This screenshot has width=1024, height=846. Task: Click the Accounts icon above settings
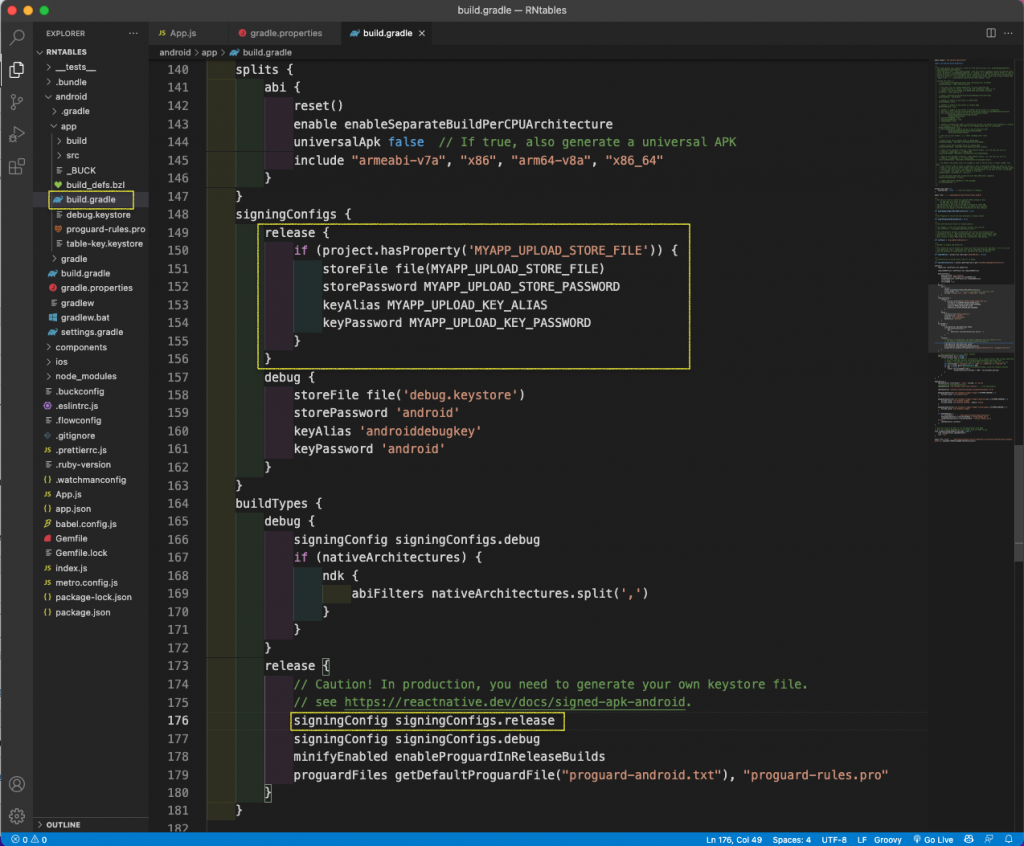click(16, 784)
